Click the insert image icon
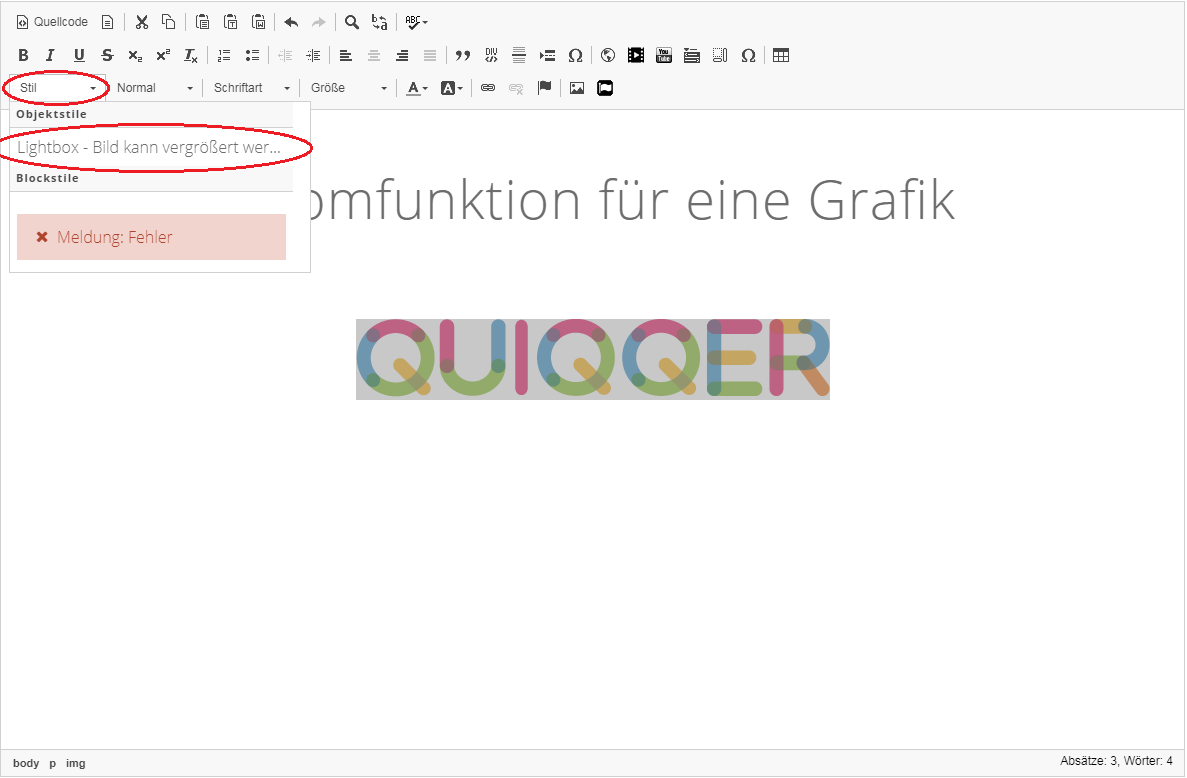The width and height of the screenshot is (1187, 778). click(577, 88)
